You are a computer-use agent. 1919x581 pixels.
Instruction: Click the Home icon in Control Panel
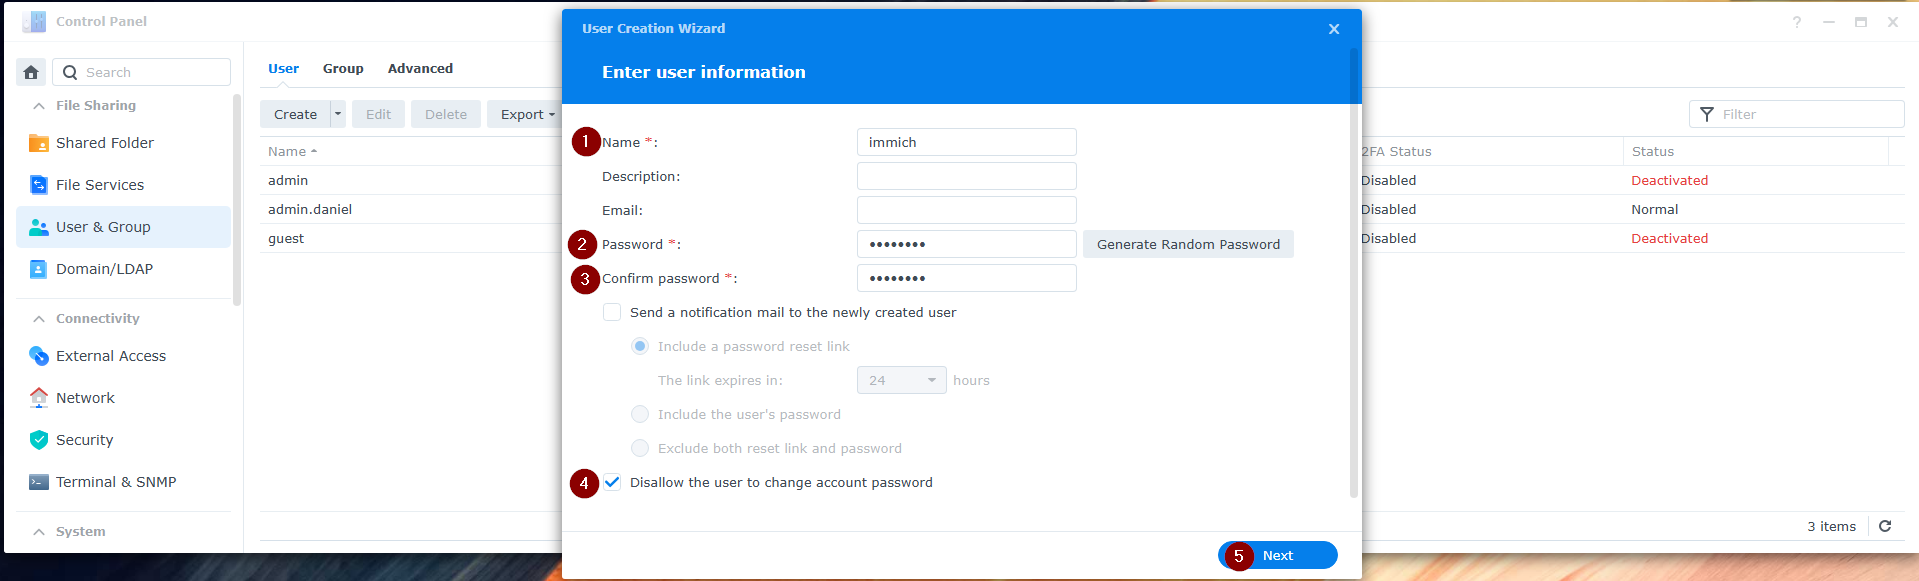[31, 72]
